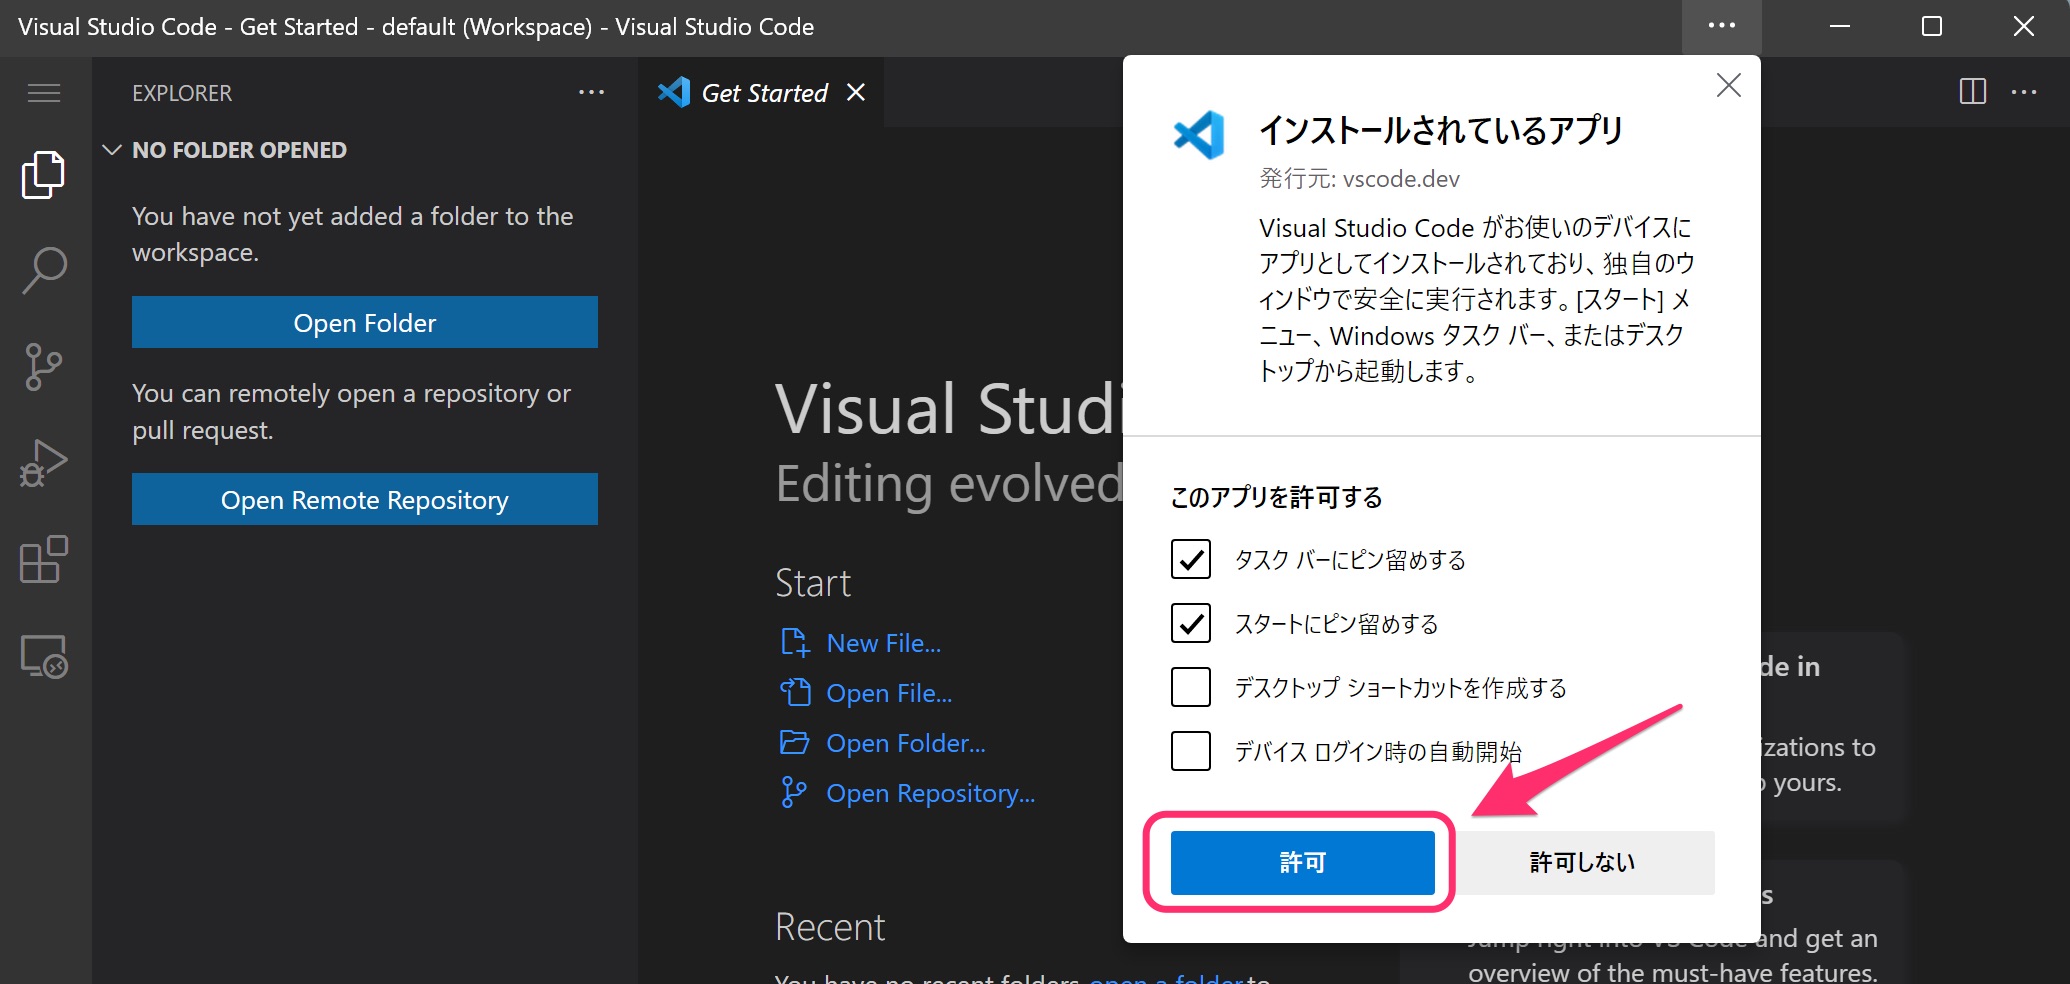Click the Recent section heading

tap(830, 927)
